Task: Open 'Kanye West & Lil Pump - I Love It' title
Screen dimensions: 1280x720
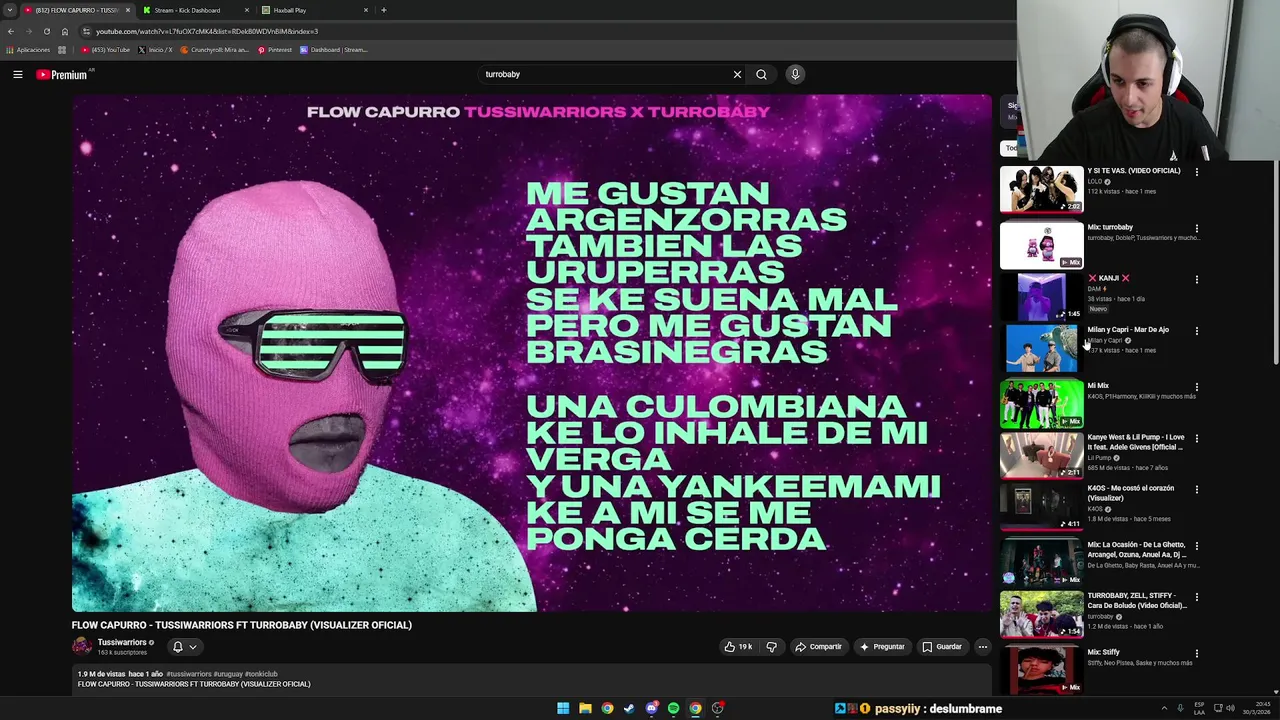Action: 1136,442
